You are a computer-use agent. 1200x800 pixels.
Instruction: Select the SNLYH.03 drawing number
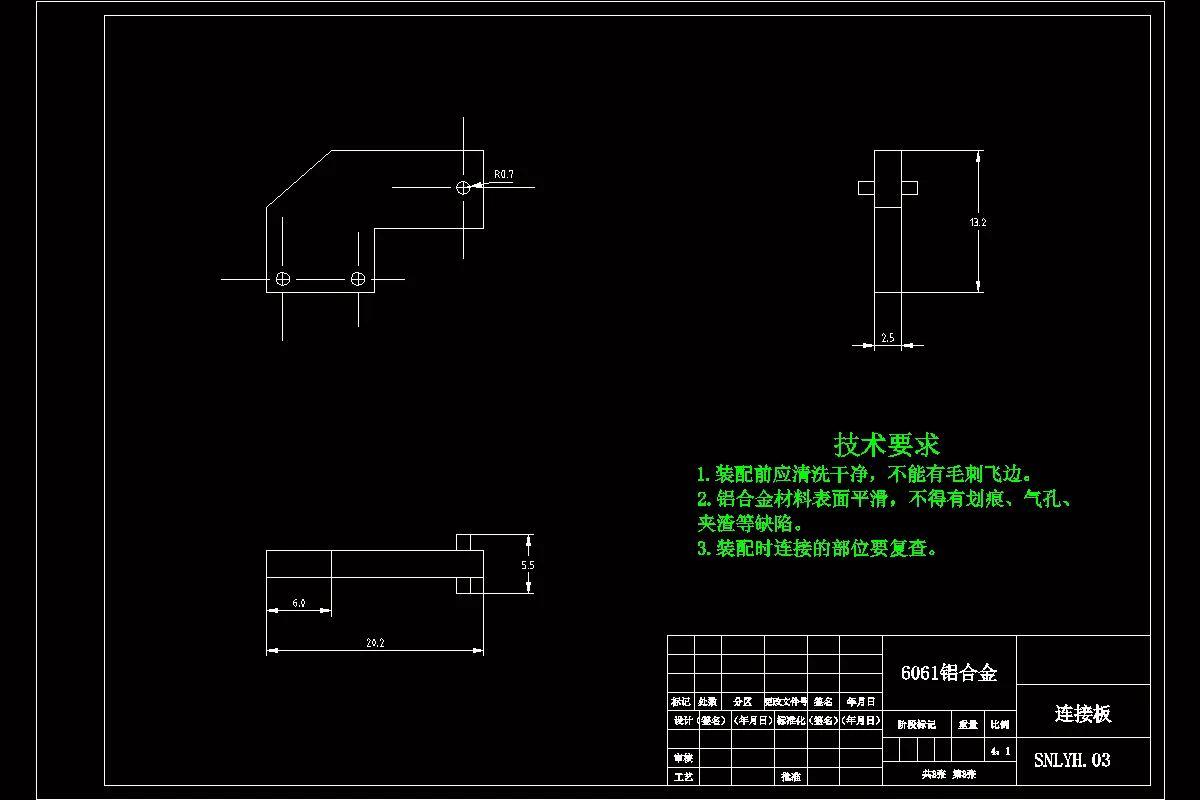[1072, 760]
